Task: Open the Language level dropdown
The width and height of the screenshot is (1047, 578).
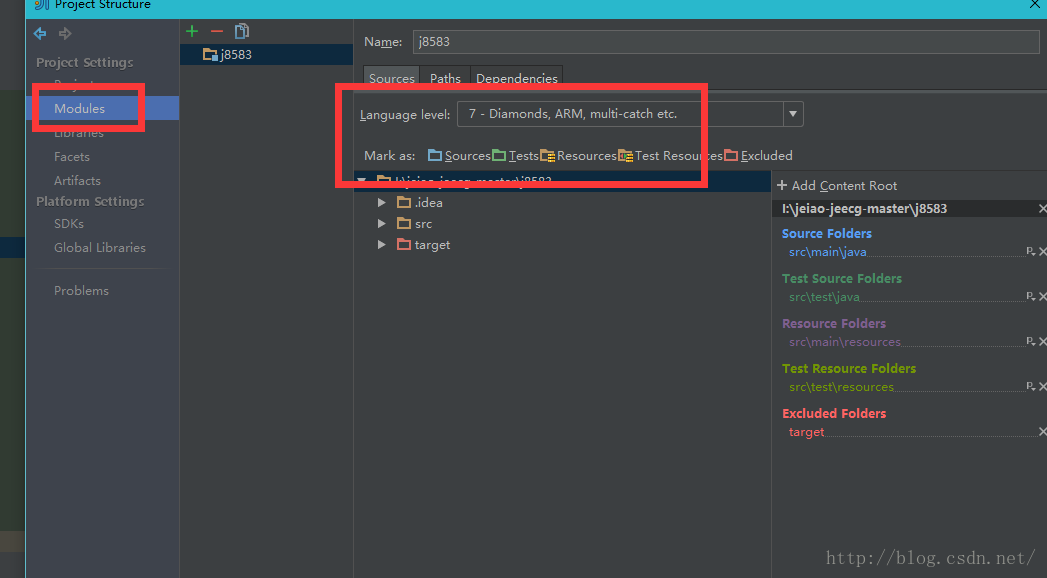Action: coord(793,114)
